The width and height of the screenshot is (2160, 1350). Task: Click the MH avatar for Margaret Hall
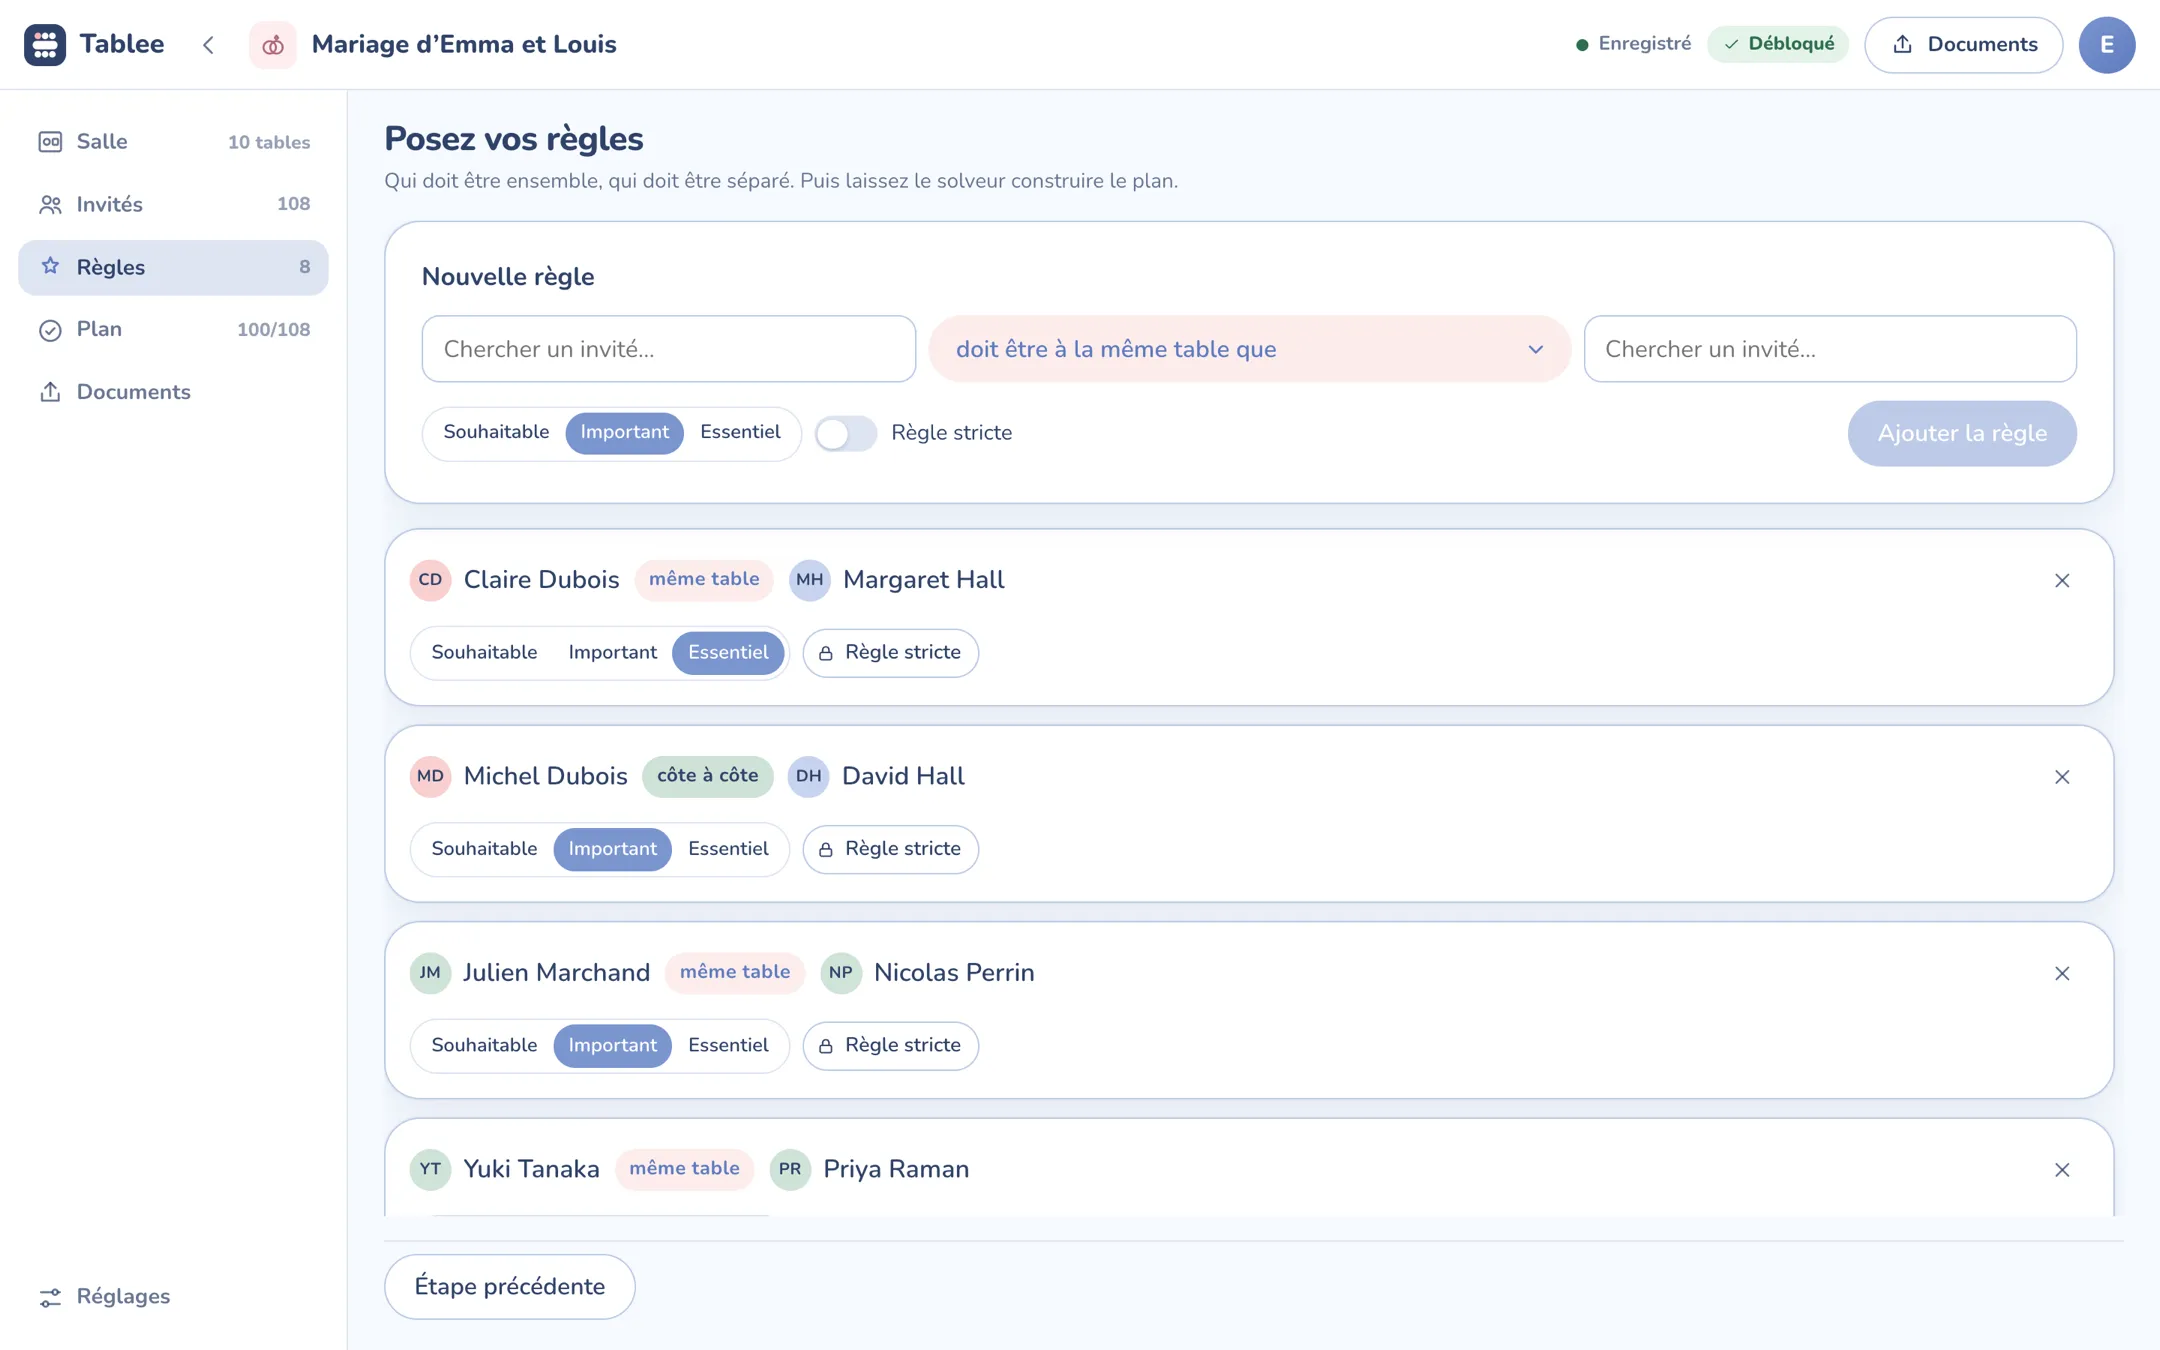tap(810, 580)
